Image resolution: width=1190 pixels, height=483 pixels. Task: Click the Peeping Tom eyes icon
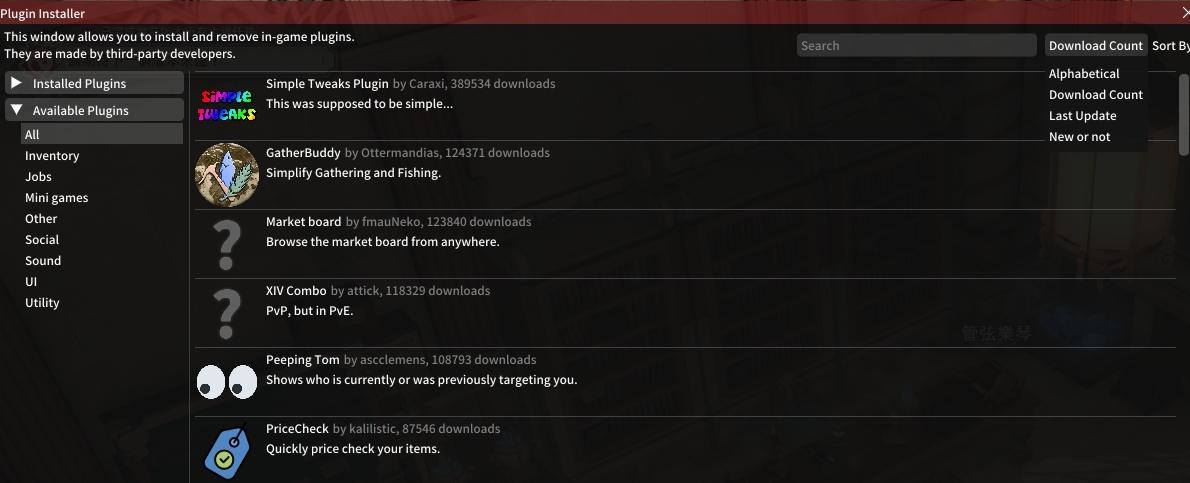pos(227,381)
